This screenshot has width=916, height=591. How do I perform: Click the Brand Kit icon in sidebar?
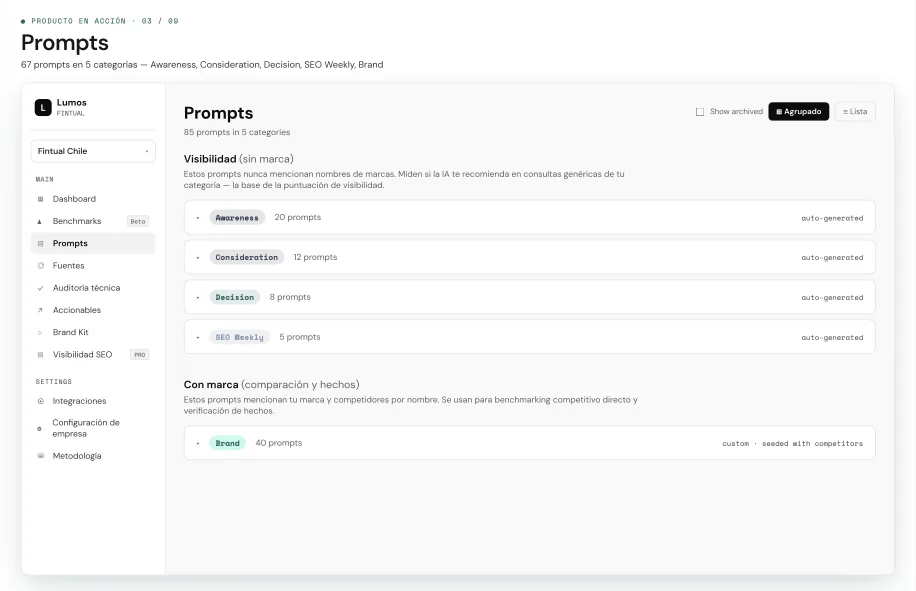40,332
